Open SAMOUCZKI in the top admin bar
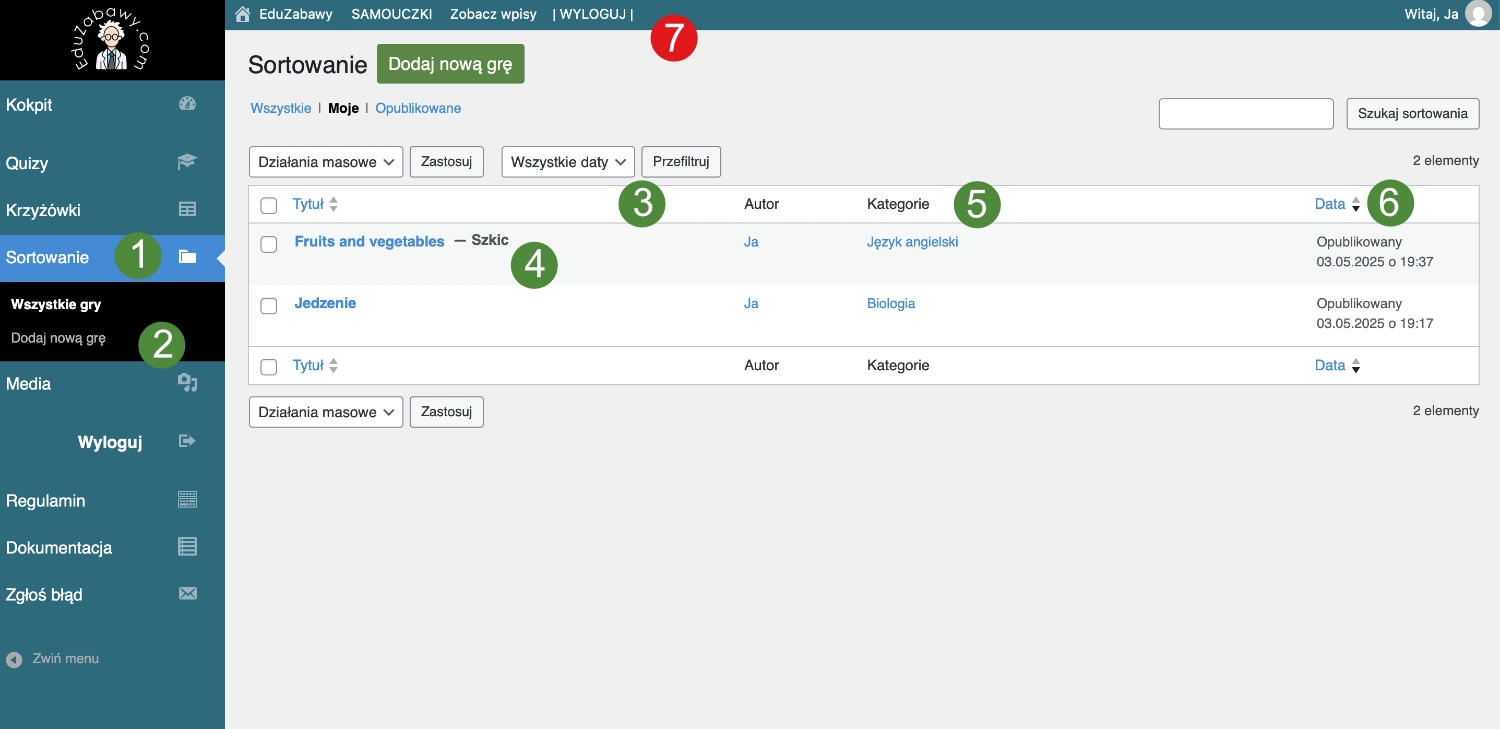 pyautogui.click(x=392, y=15)
